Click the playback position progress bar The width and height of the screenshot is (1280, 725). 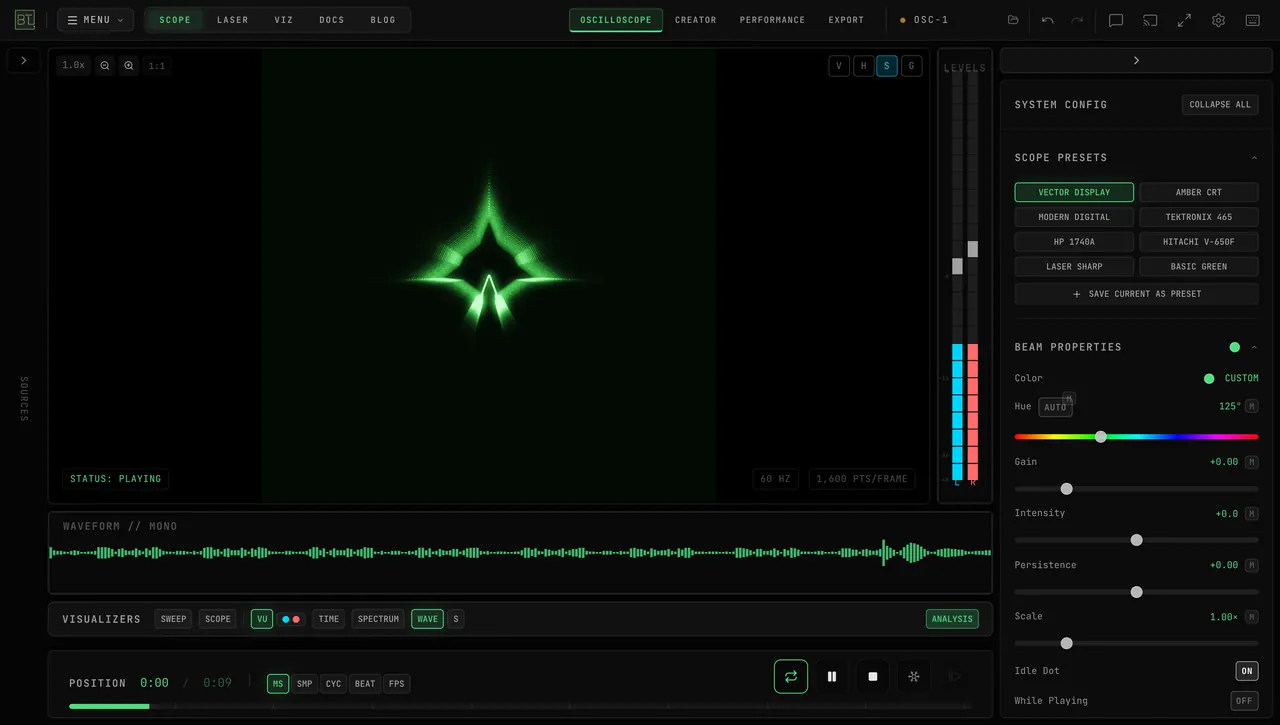tap(520, 706)
